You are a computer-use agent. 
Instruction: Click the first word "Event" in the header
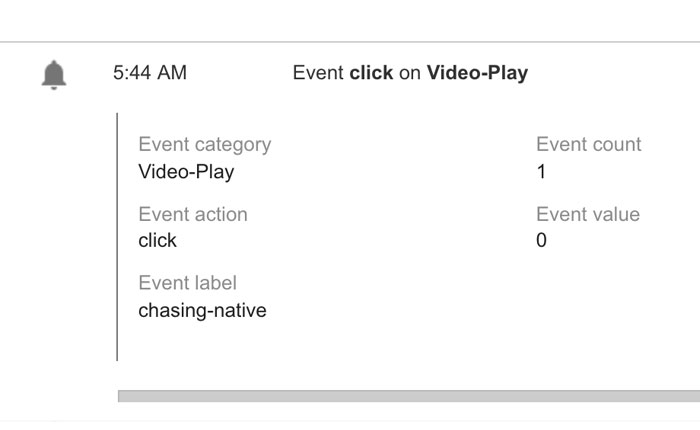[x=318, y=73]
